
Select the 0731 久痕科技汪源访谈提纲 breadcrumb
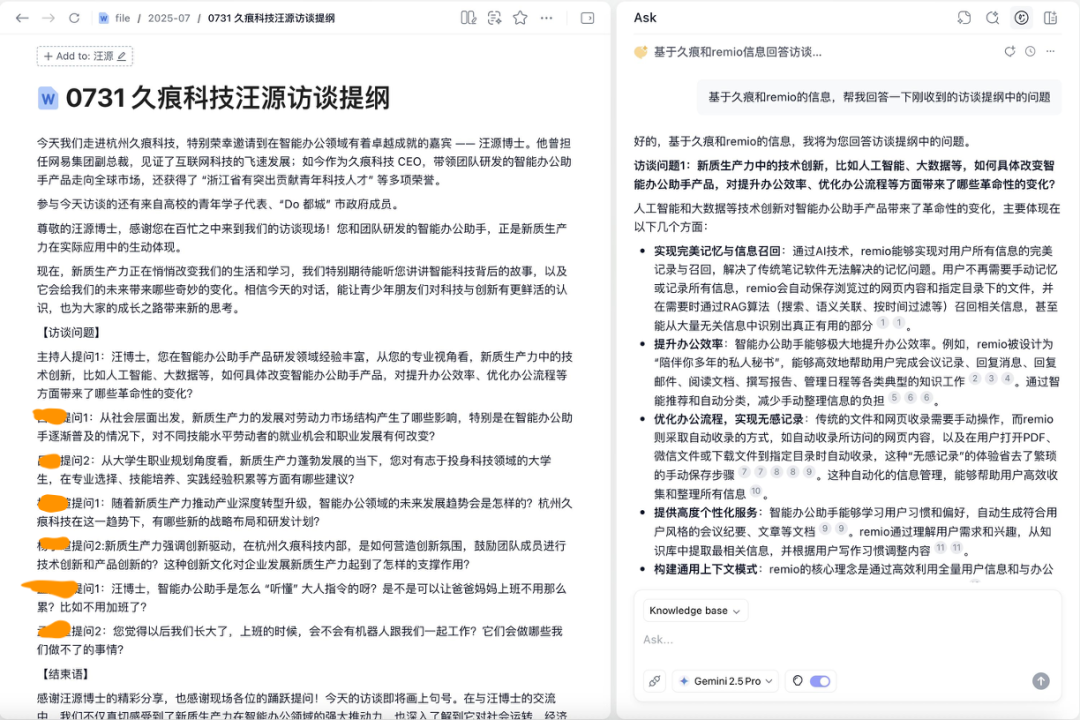[271, 18]
